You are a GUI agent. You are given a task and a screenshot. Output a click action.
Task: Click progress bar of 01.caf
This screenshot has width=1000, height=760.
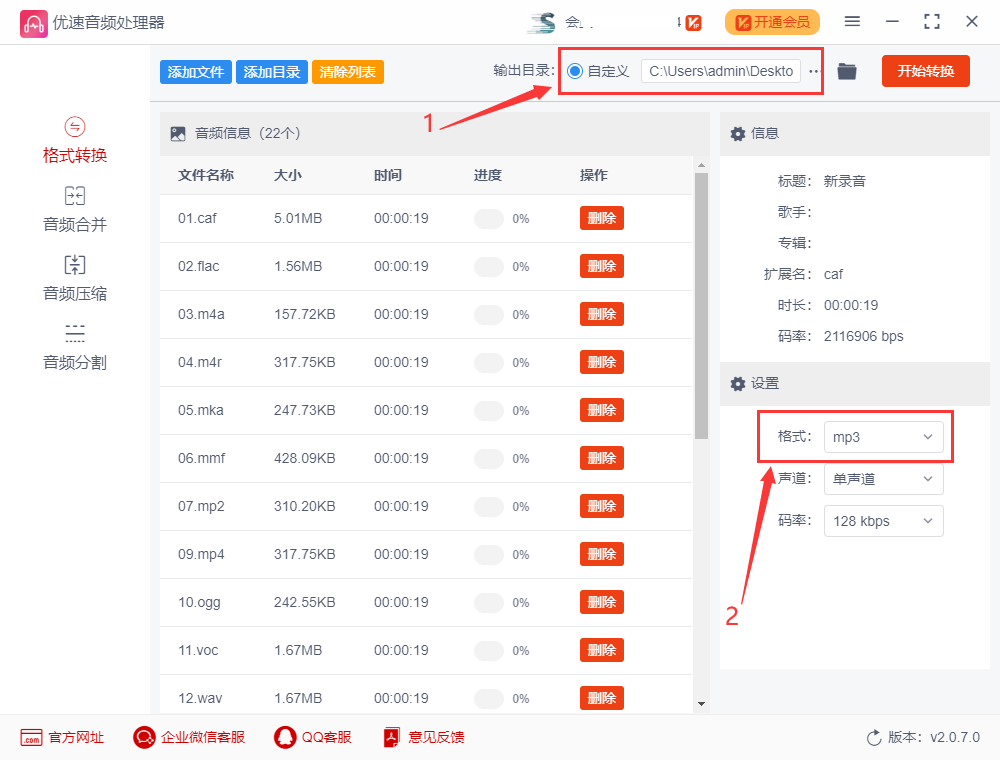(489, 219)
